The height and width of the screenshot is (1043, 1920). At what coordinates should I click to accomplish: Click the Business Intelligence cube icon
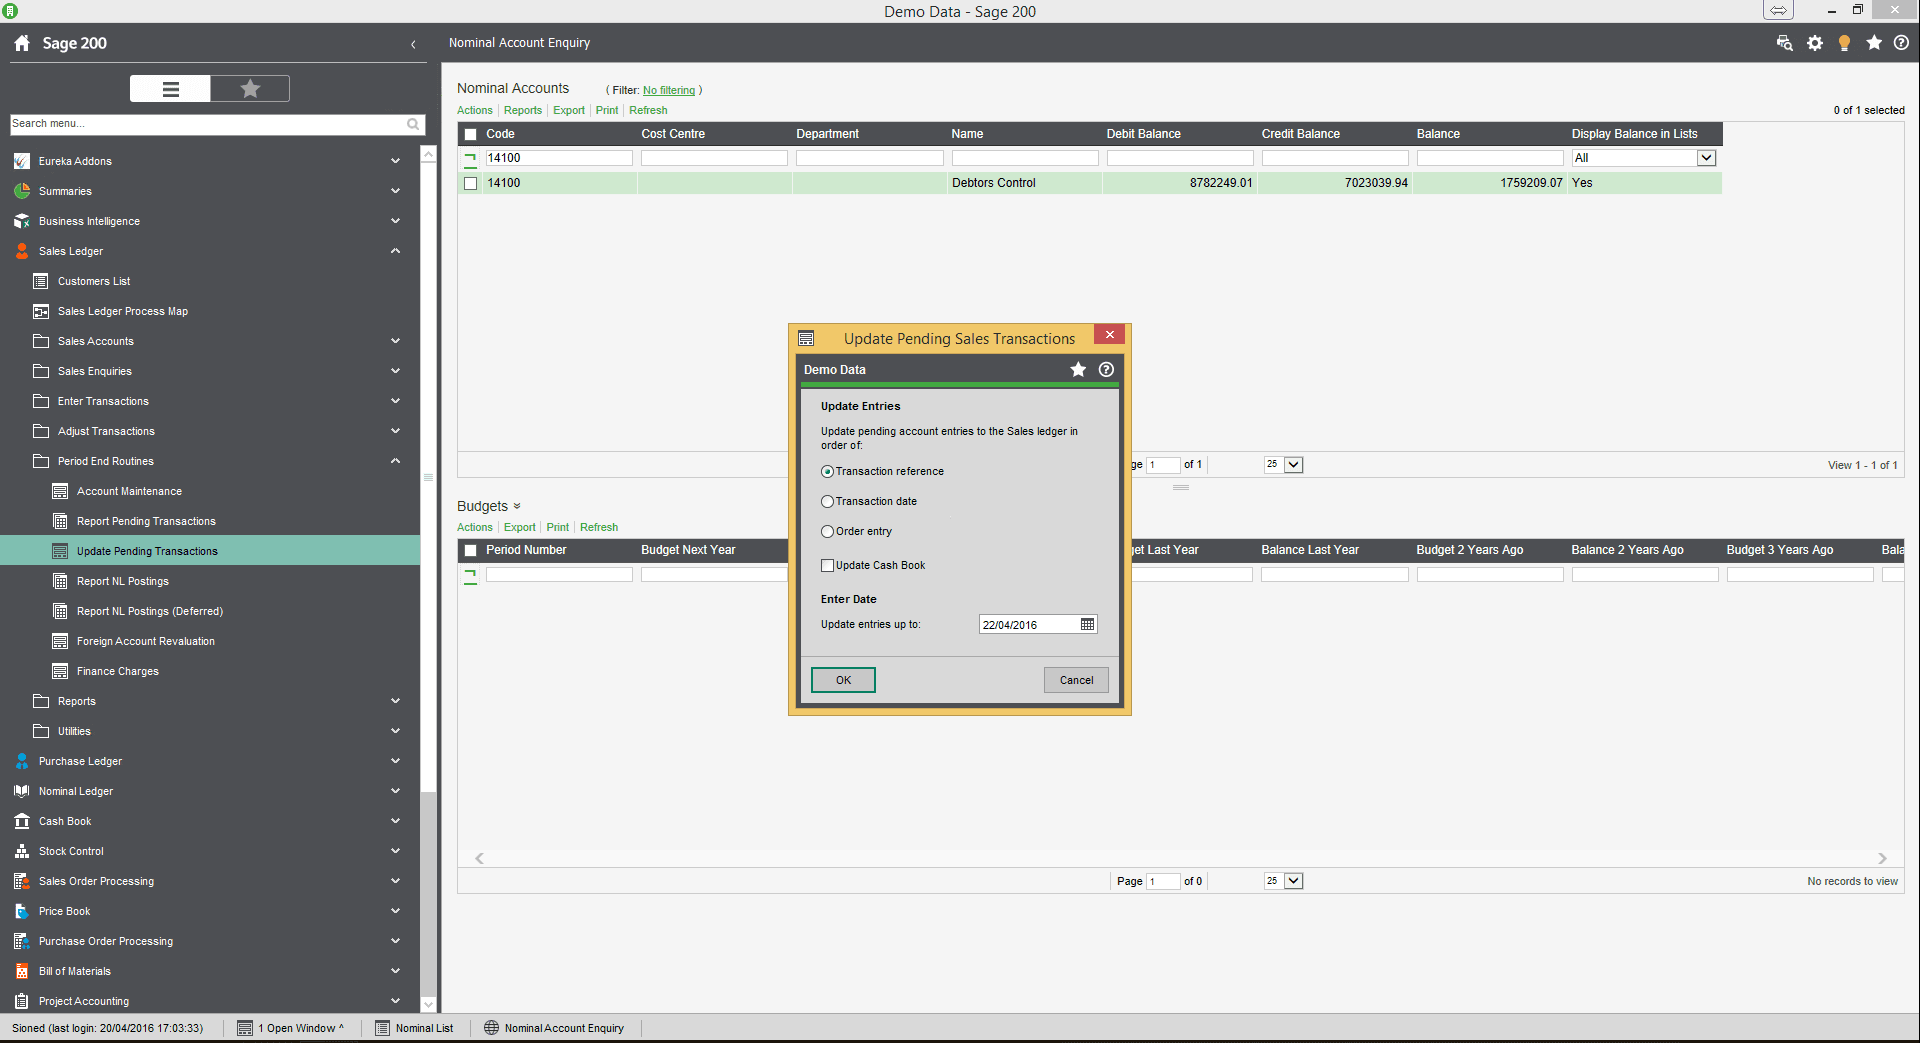pos(22,221)
